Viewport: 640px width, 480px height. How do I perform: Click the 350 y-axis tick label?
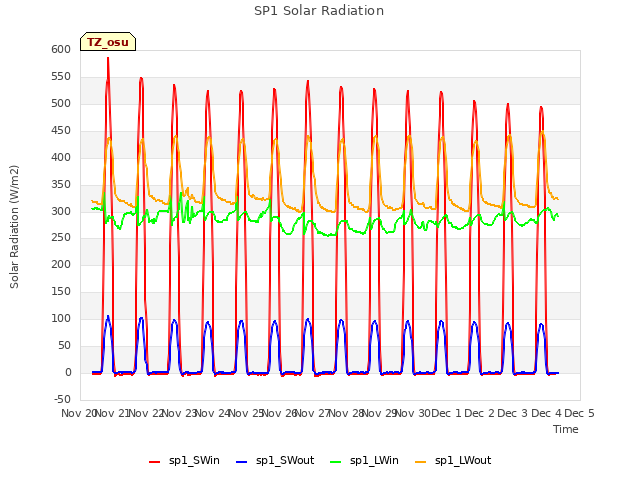click(x=61, y=184)
